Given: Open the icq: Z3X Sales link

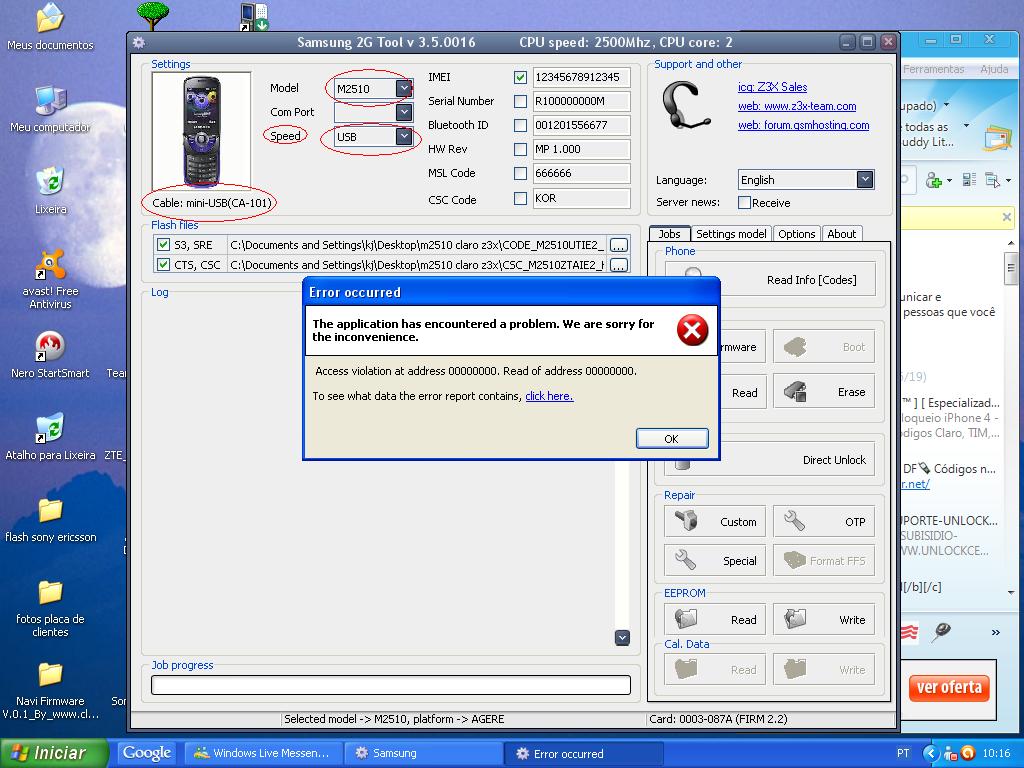Looking at the screenshot, I should pyautogui.click(x=773, y=87).
